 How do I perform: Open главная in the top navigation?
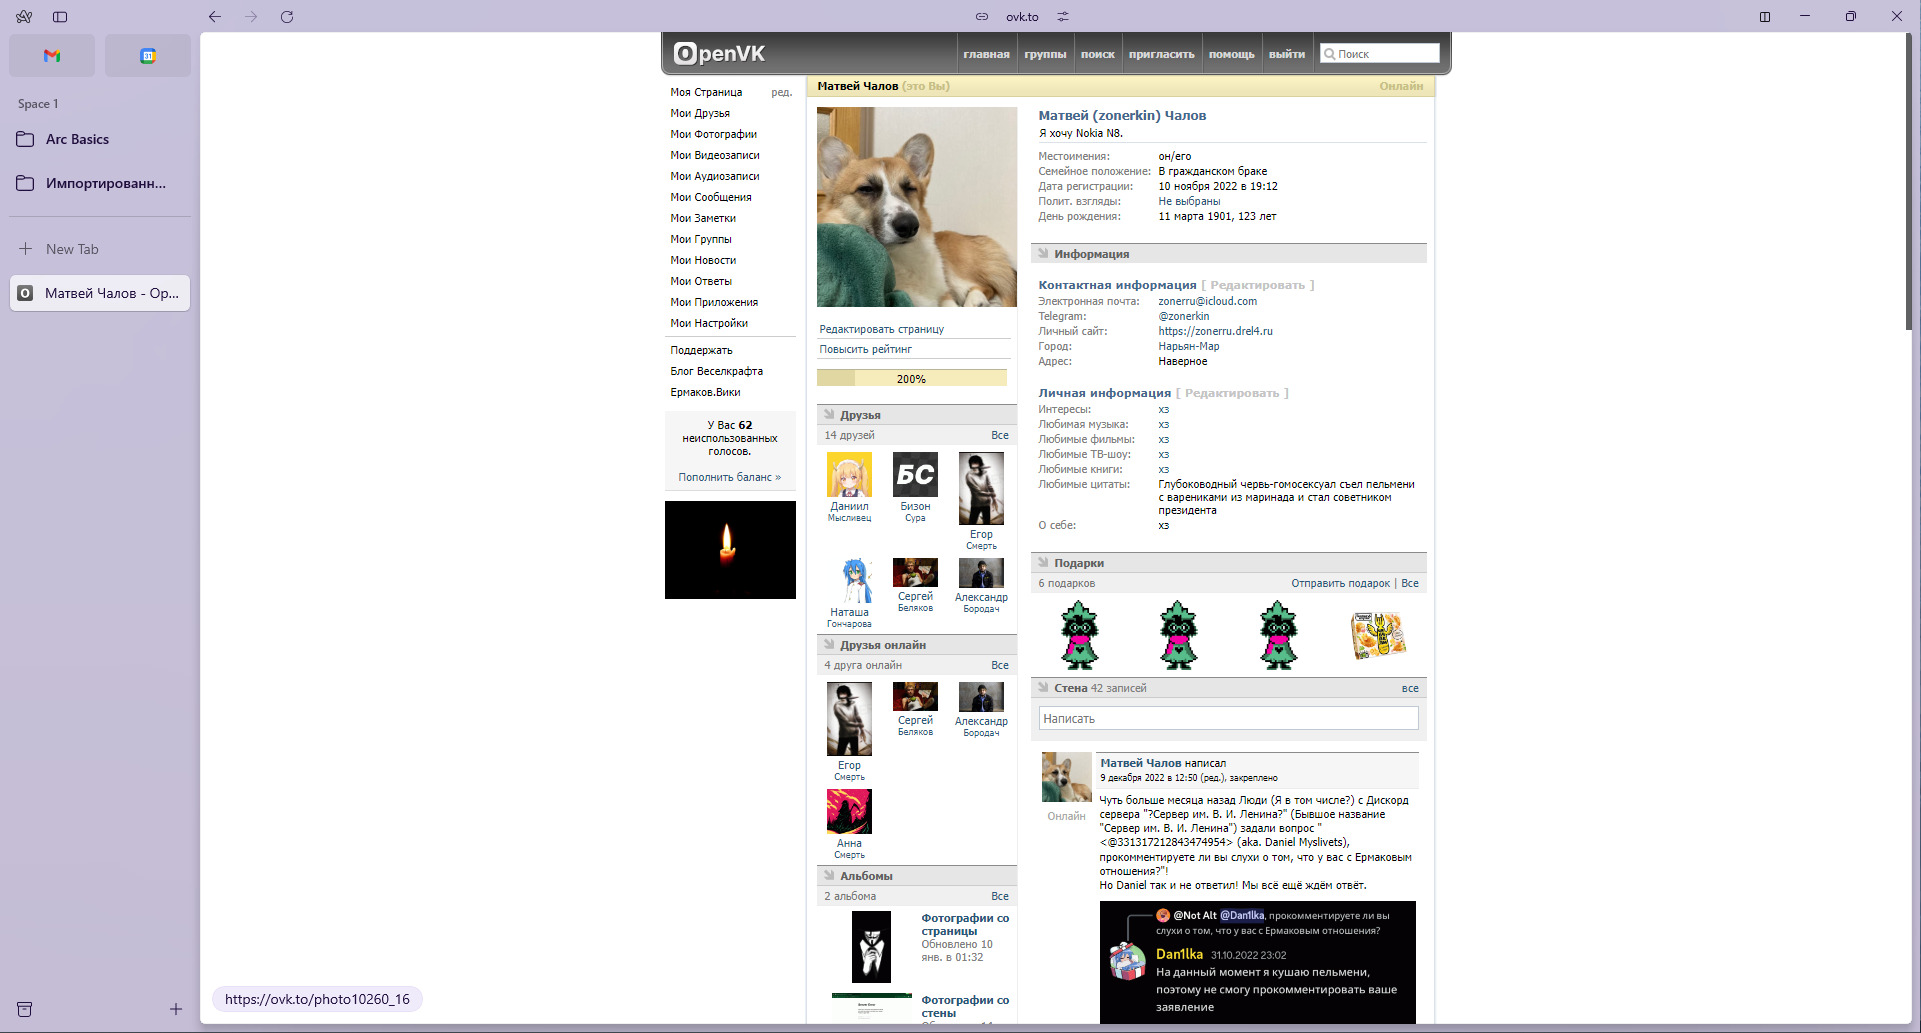click(986, 54)
